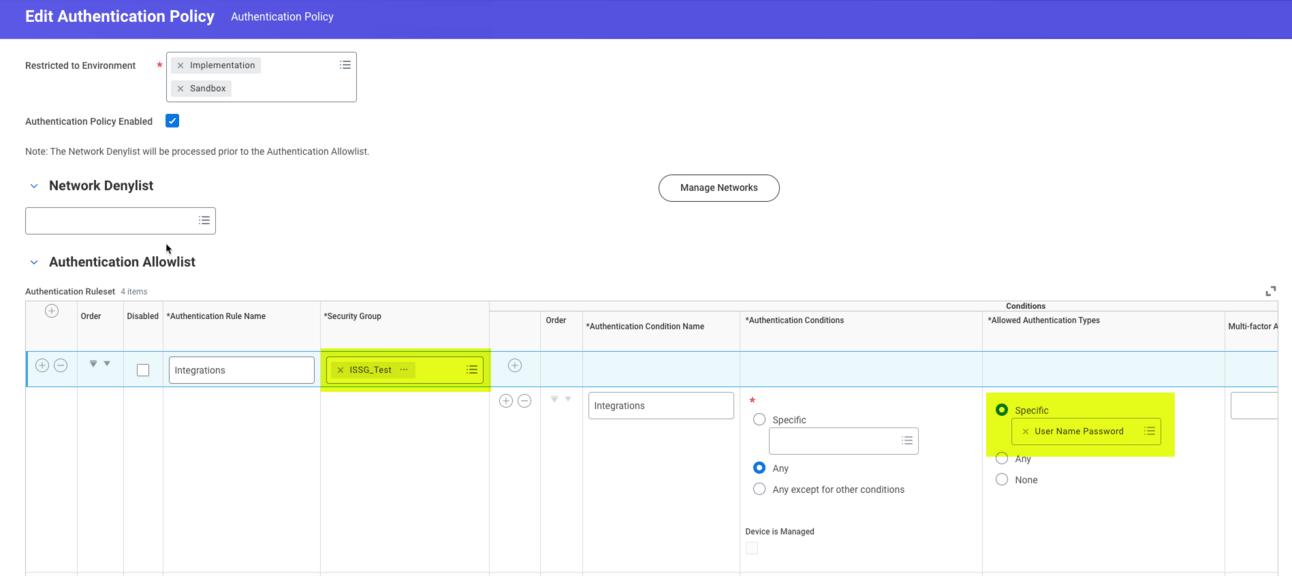
Task: Uncheck Authentication Policy Enabled checkbox
Action: tap(172, 121)
